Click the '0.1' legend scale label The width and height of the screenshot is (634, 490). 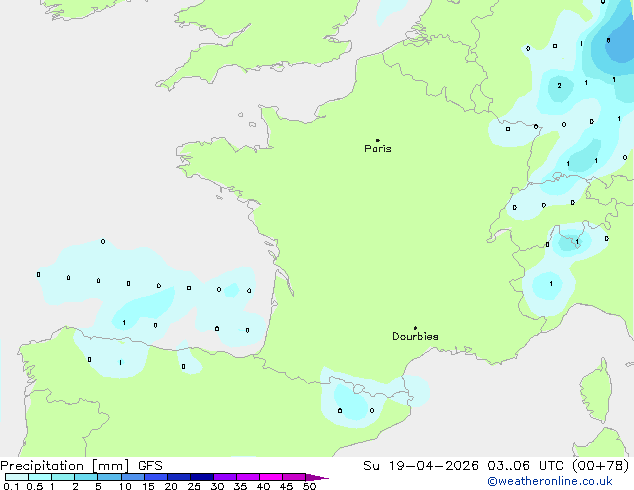(11, 486)
